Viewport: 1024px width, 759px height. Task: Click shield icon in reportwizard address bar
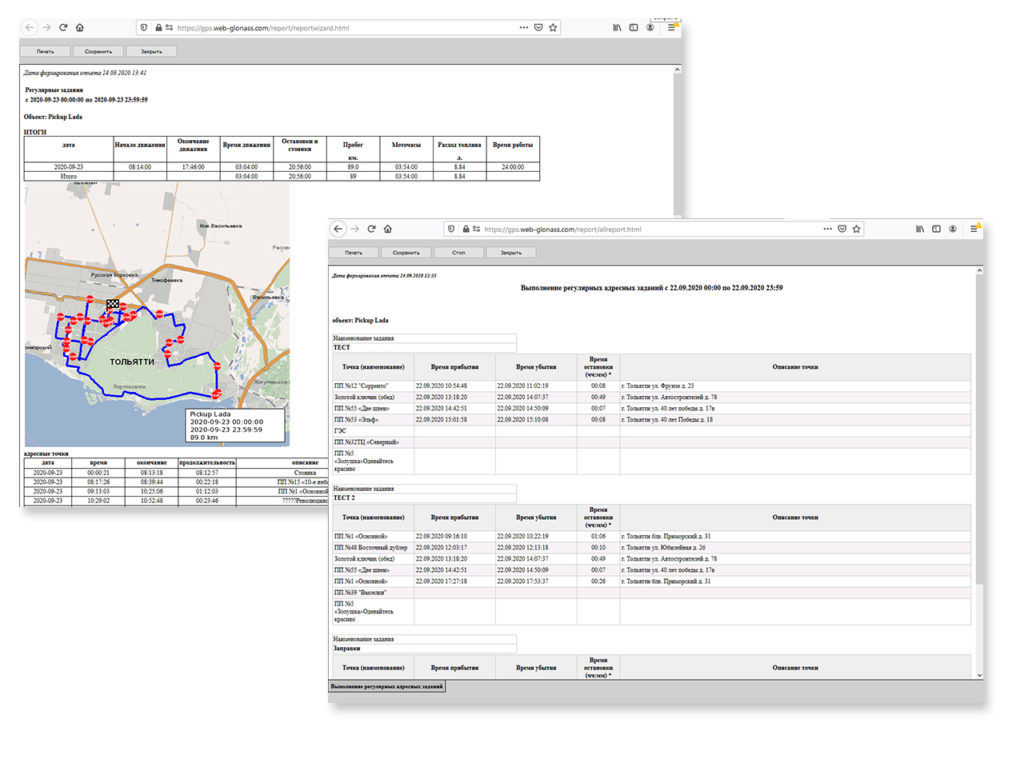(144, 27)
